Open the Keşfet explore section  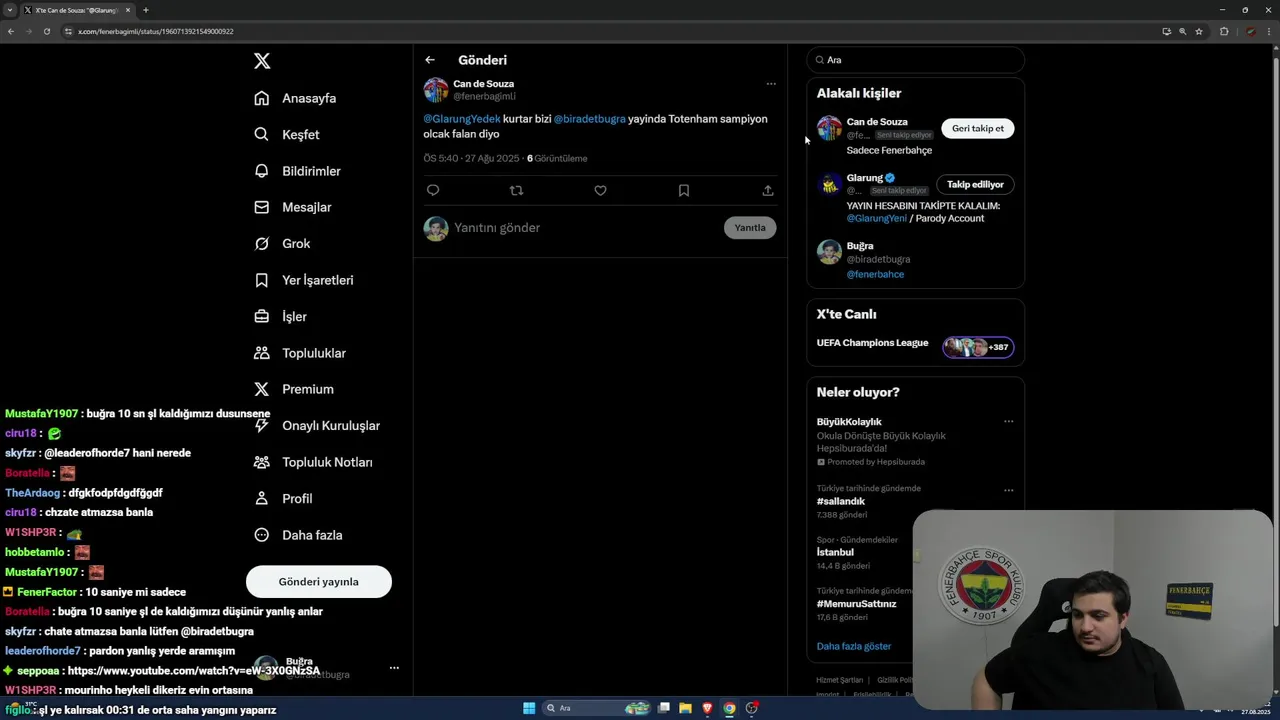point(287,134)
